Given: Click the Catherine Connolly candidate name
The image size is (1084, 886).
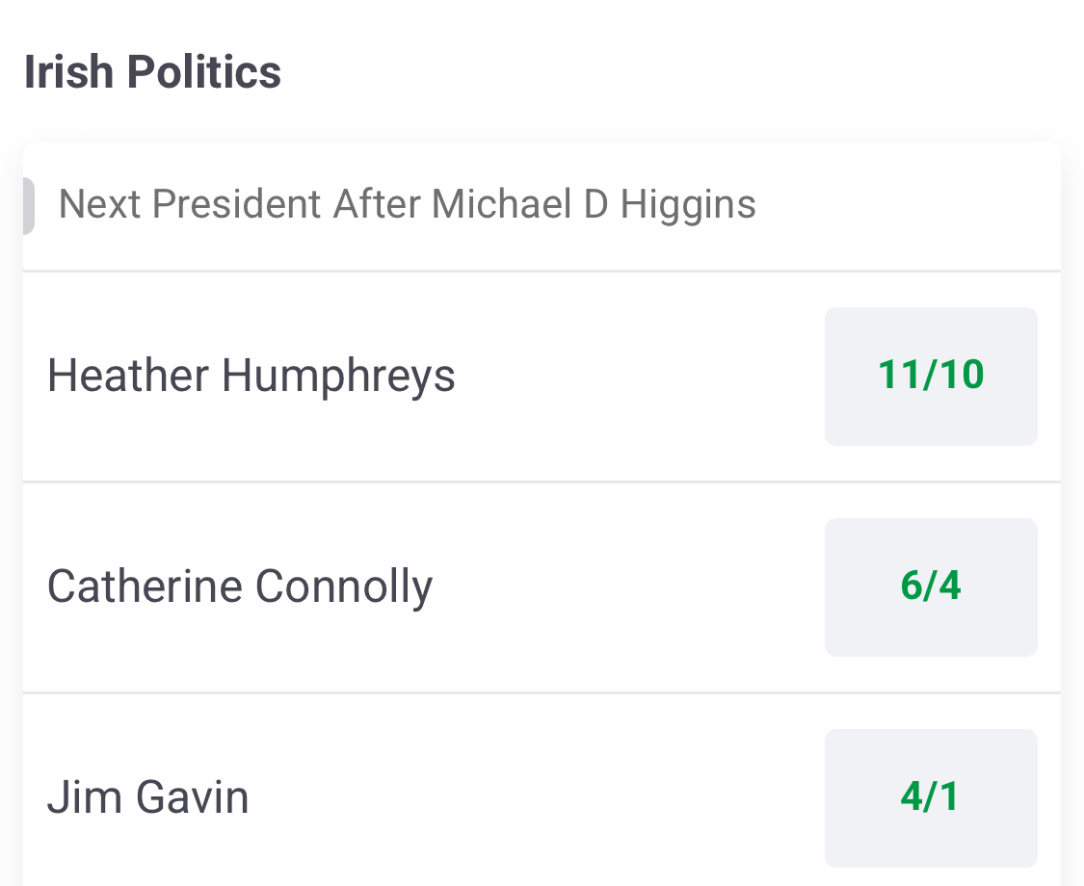Looking at the screenshot, I should [x=240, y=587].
